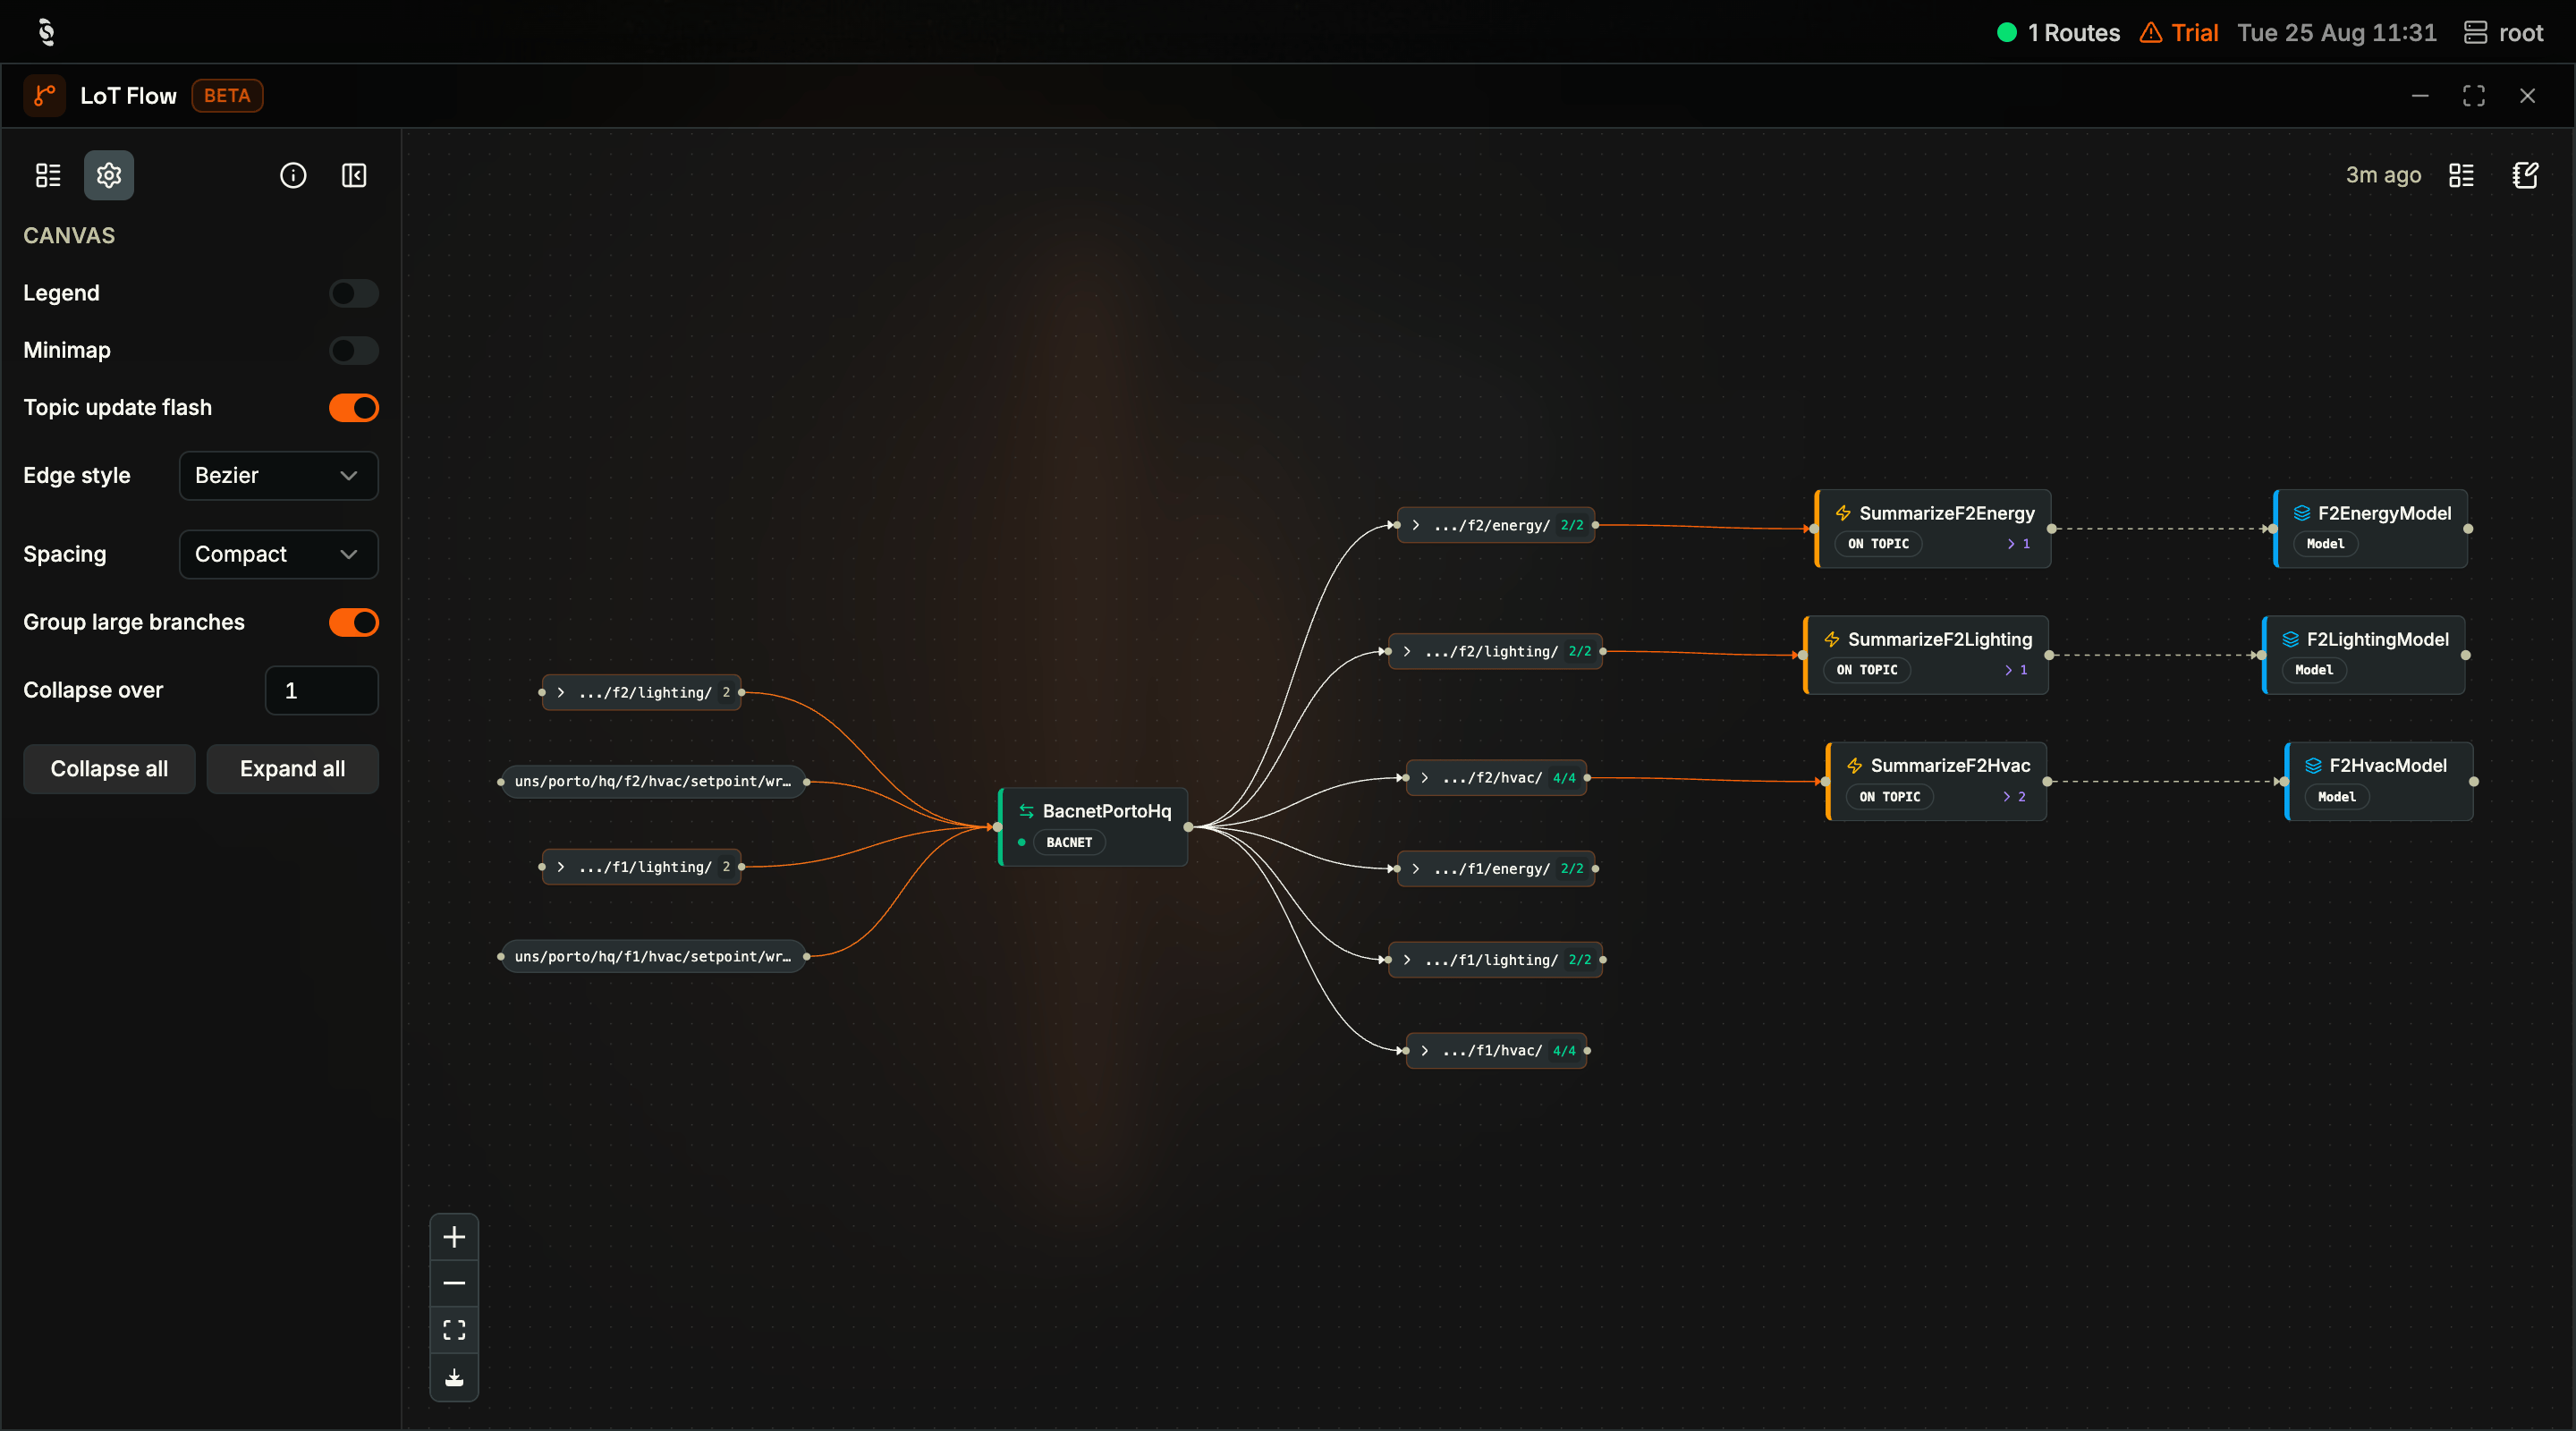Click ON TOPIC badge in SummarizeF2Energy
Screen dimensions: 2576x1431
click(1878, 544)
